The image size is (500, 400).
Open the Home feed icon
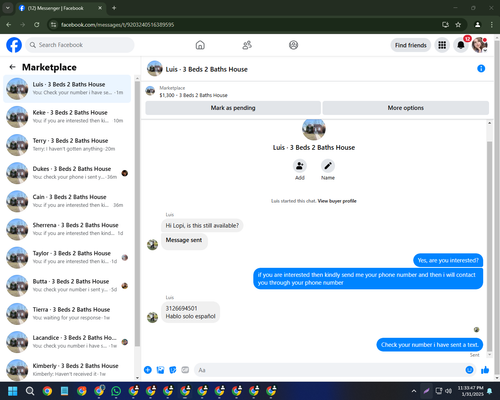200,45
